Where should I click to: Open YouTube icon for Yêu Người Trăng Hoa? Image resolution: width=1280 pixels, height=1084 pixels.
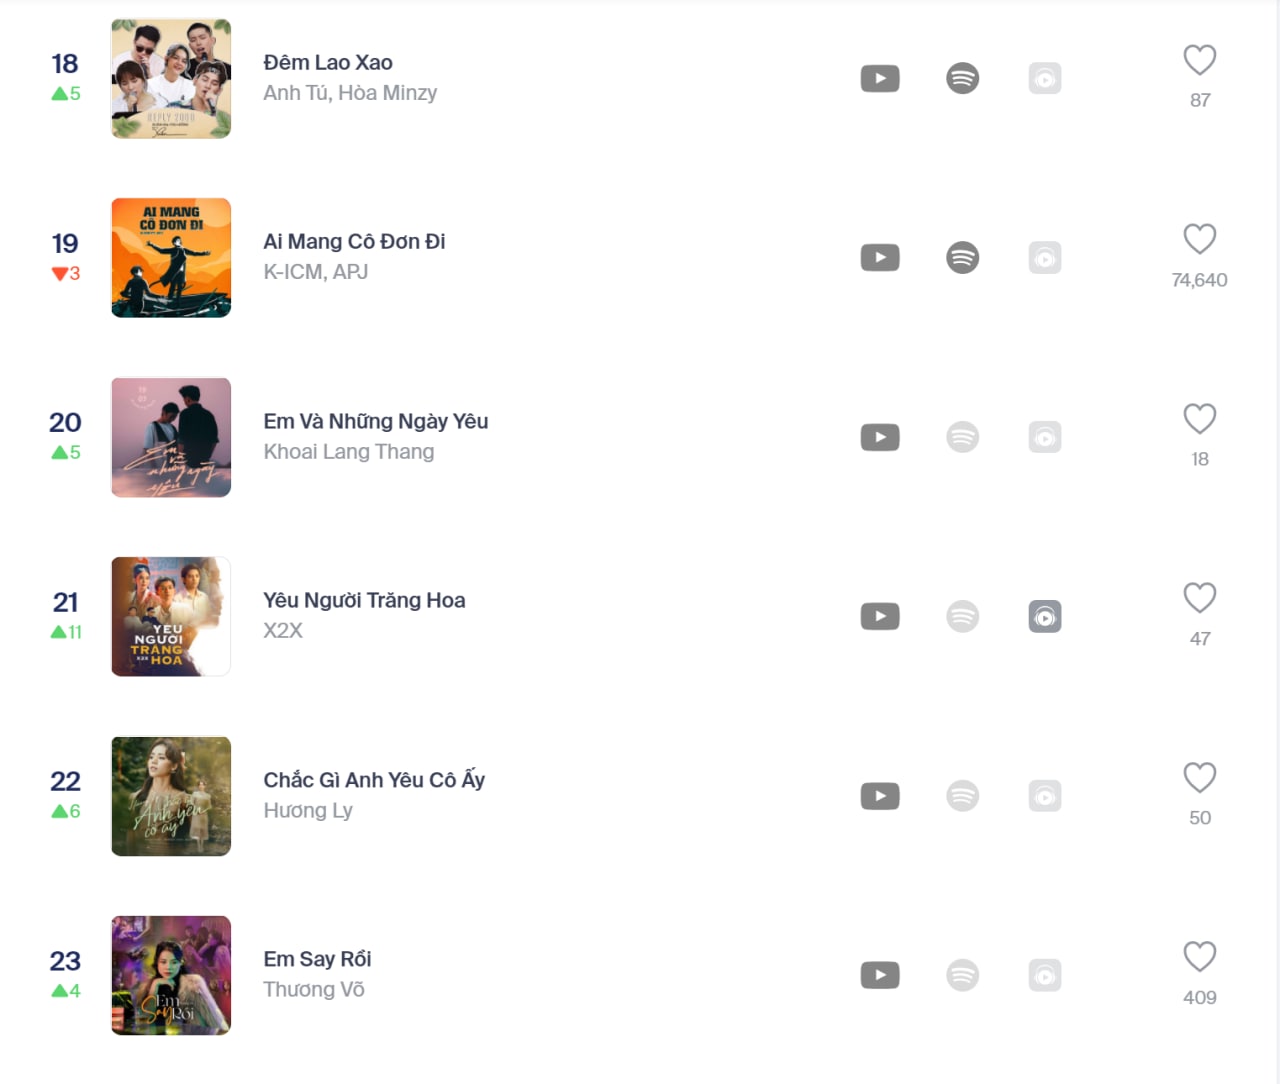coord(880,616)
